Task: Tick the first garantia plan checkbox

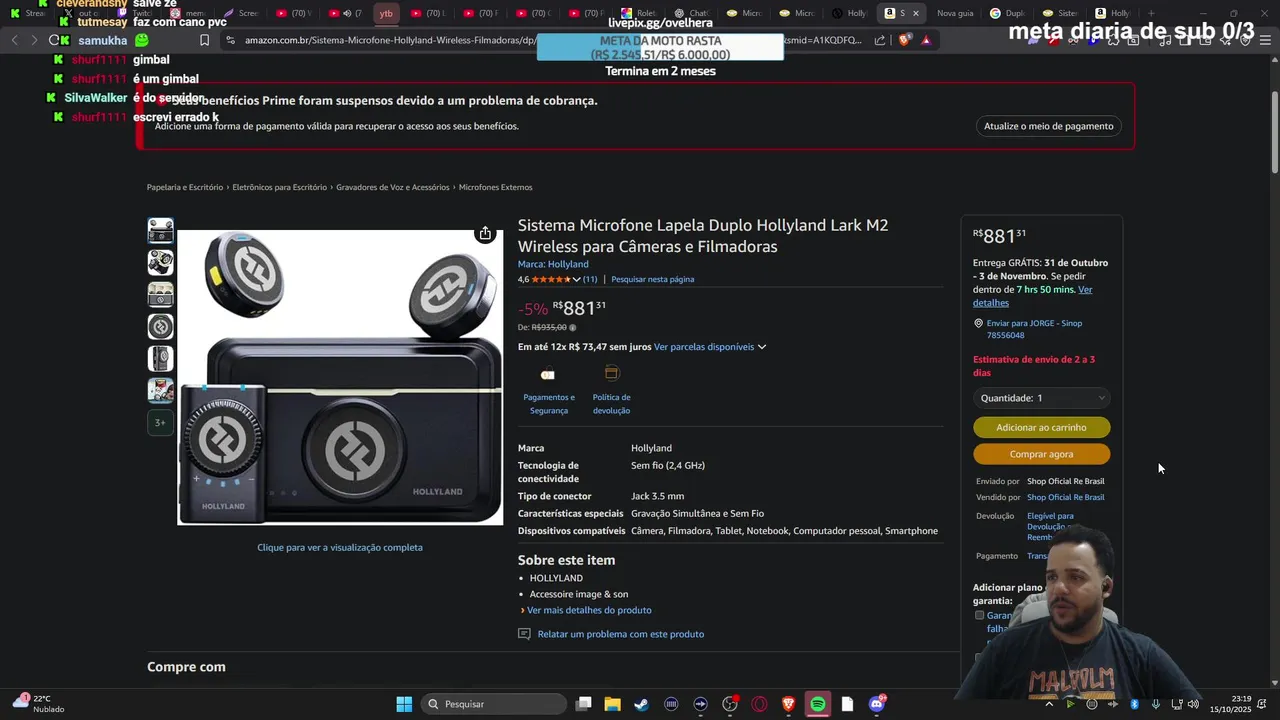Action: 980,615
